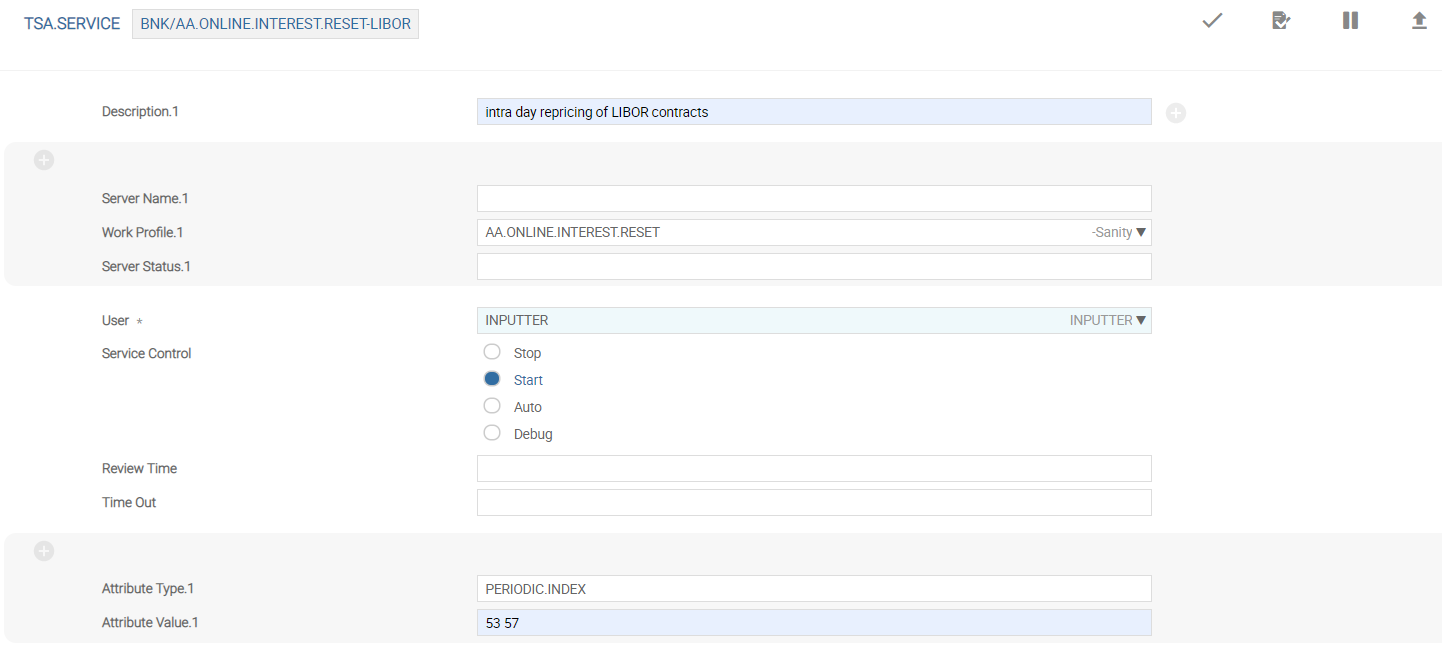1442x655 pixels.
Task: Add Attribute Type multi-value group plus icon
Action: [44, 551]
